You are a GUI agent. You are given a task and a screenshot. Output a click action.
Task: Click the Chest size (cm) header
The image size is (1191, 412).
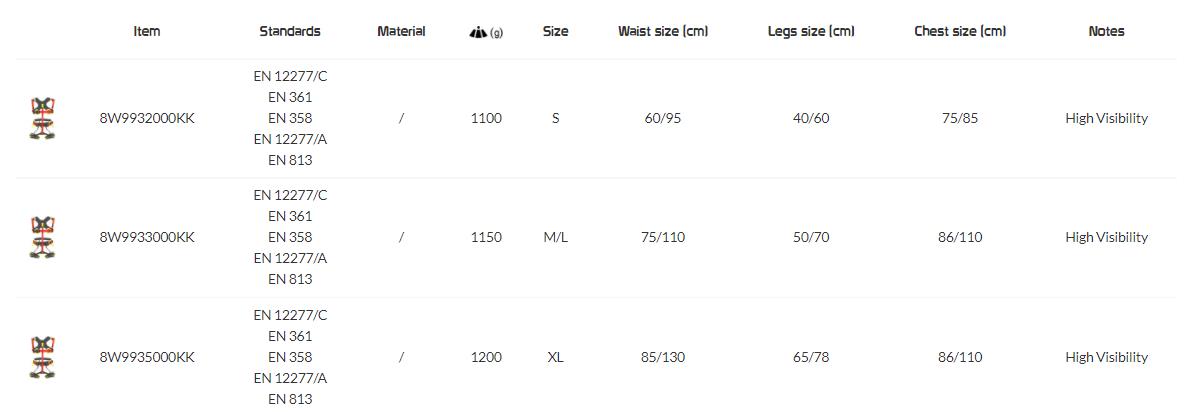pos(960,31)
